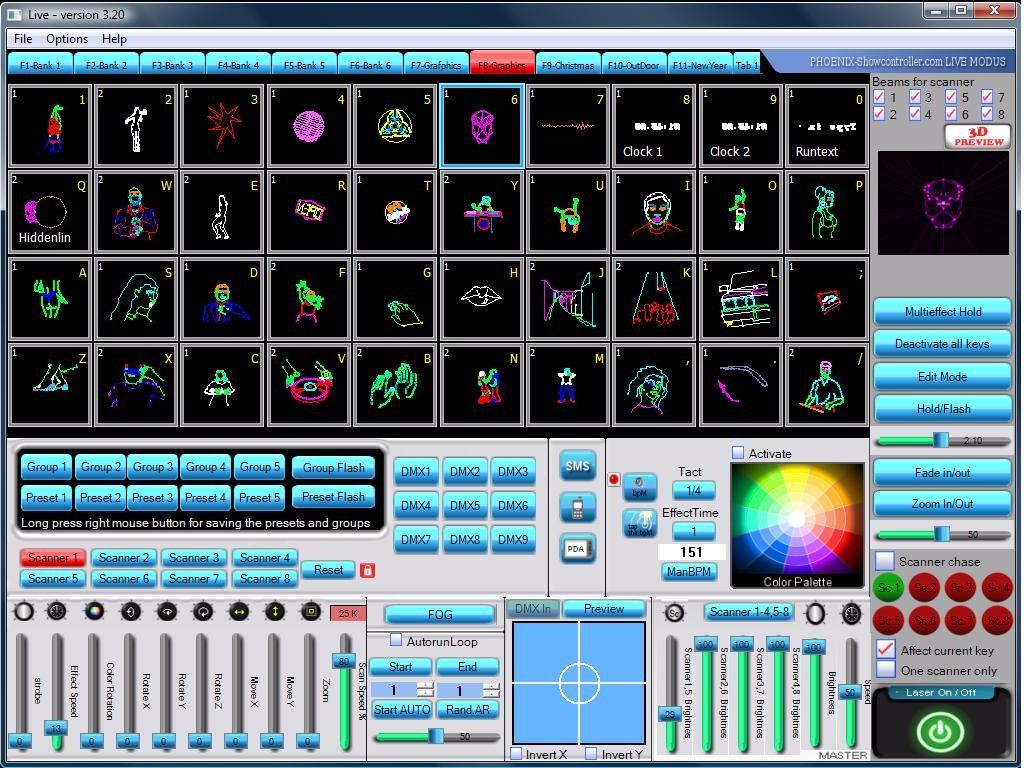Click the icon above the Zoom slider
Screen dimensions: 1024x768
tap(311, 612)
